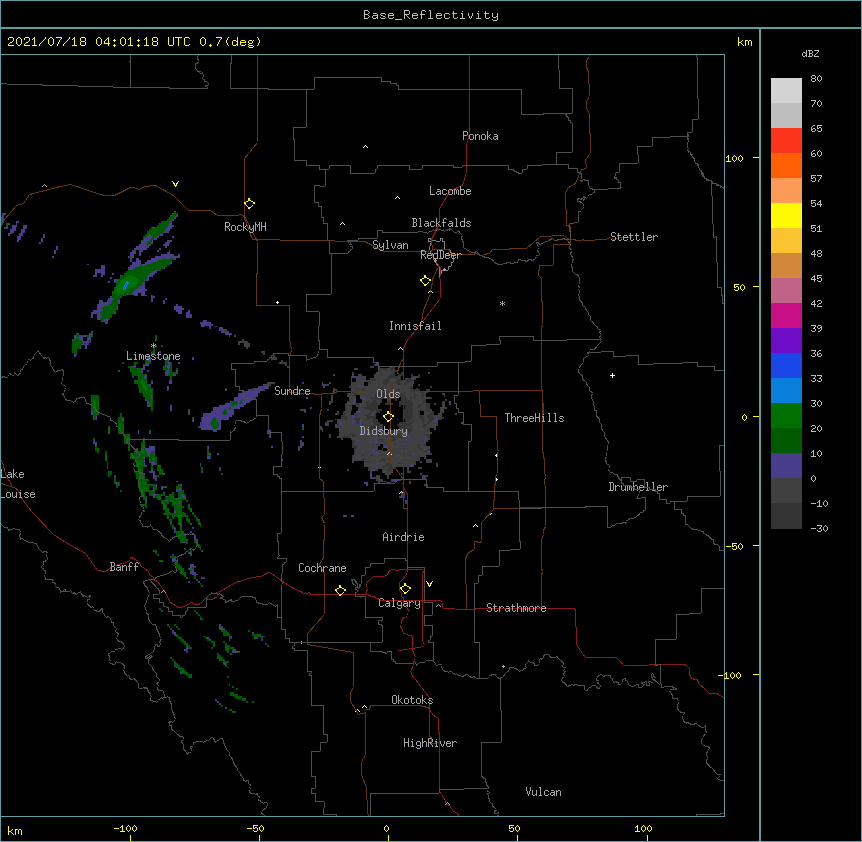The image size is (862, 842).
Task: Click the Base_Reflectivity title
Action: point(431,15)
